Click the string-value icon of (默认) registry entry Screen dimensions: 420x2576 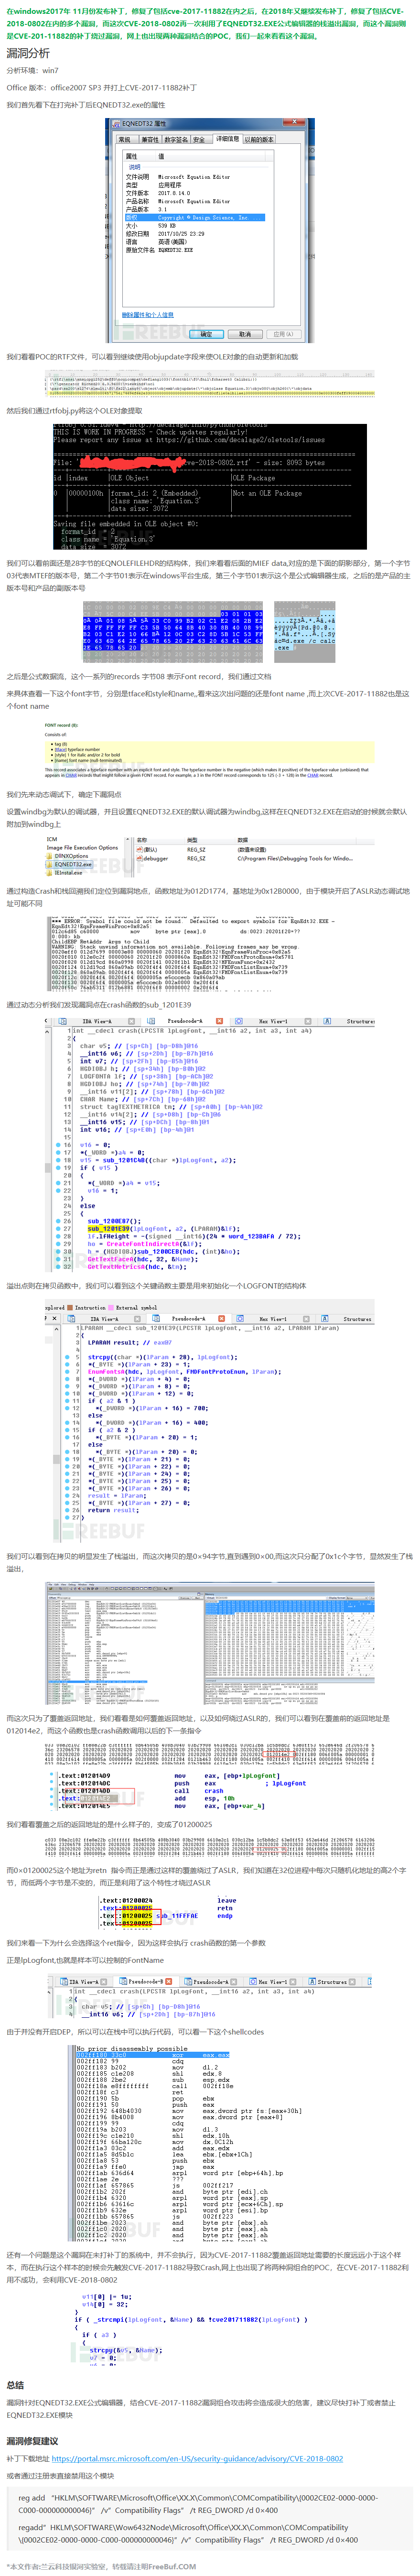coord(139,849)
